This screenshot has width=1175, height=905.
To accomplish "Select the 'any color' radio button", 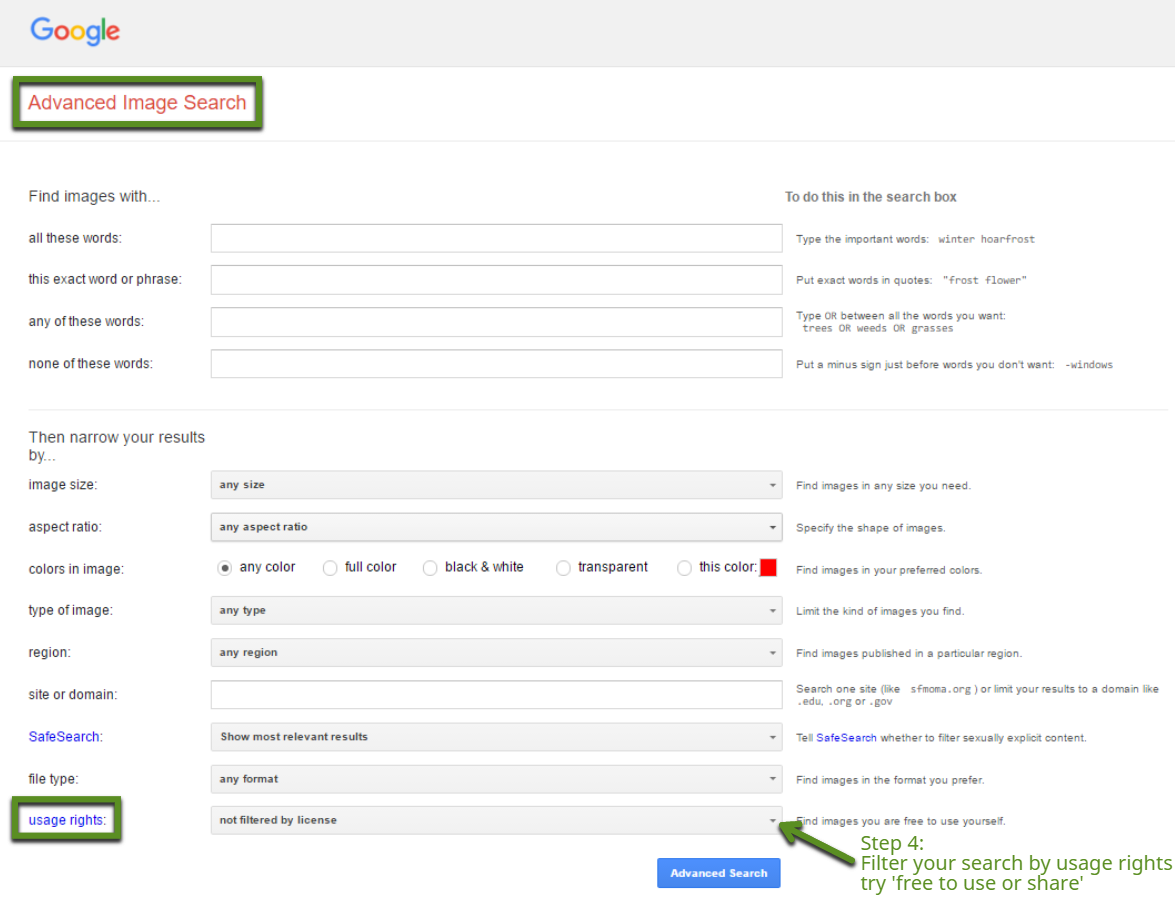I will (224, 568).
